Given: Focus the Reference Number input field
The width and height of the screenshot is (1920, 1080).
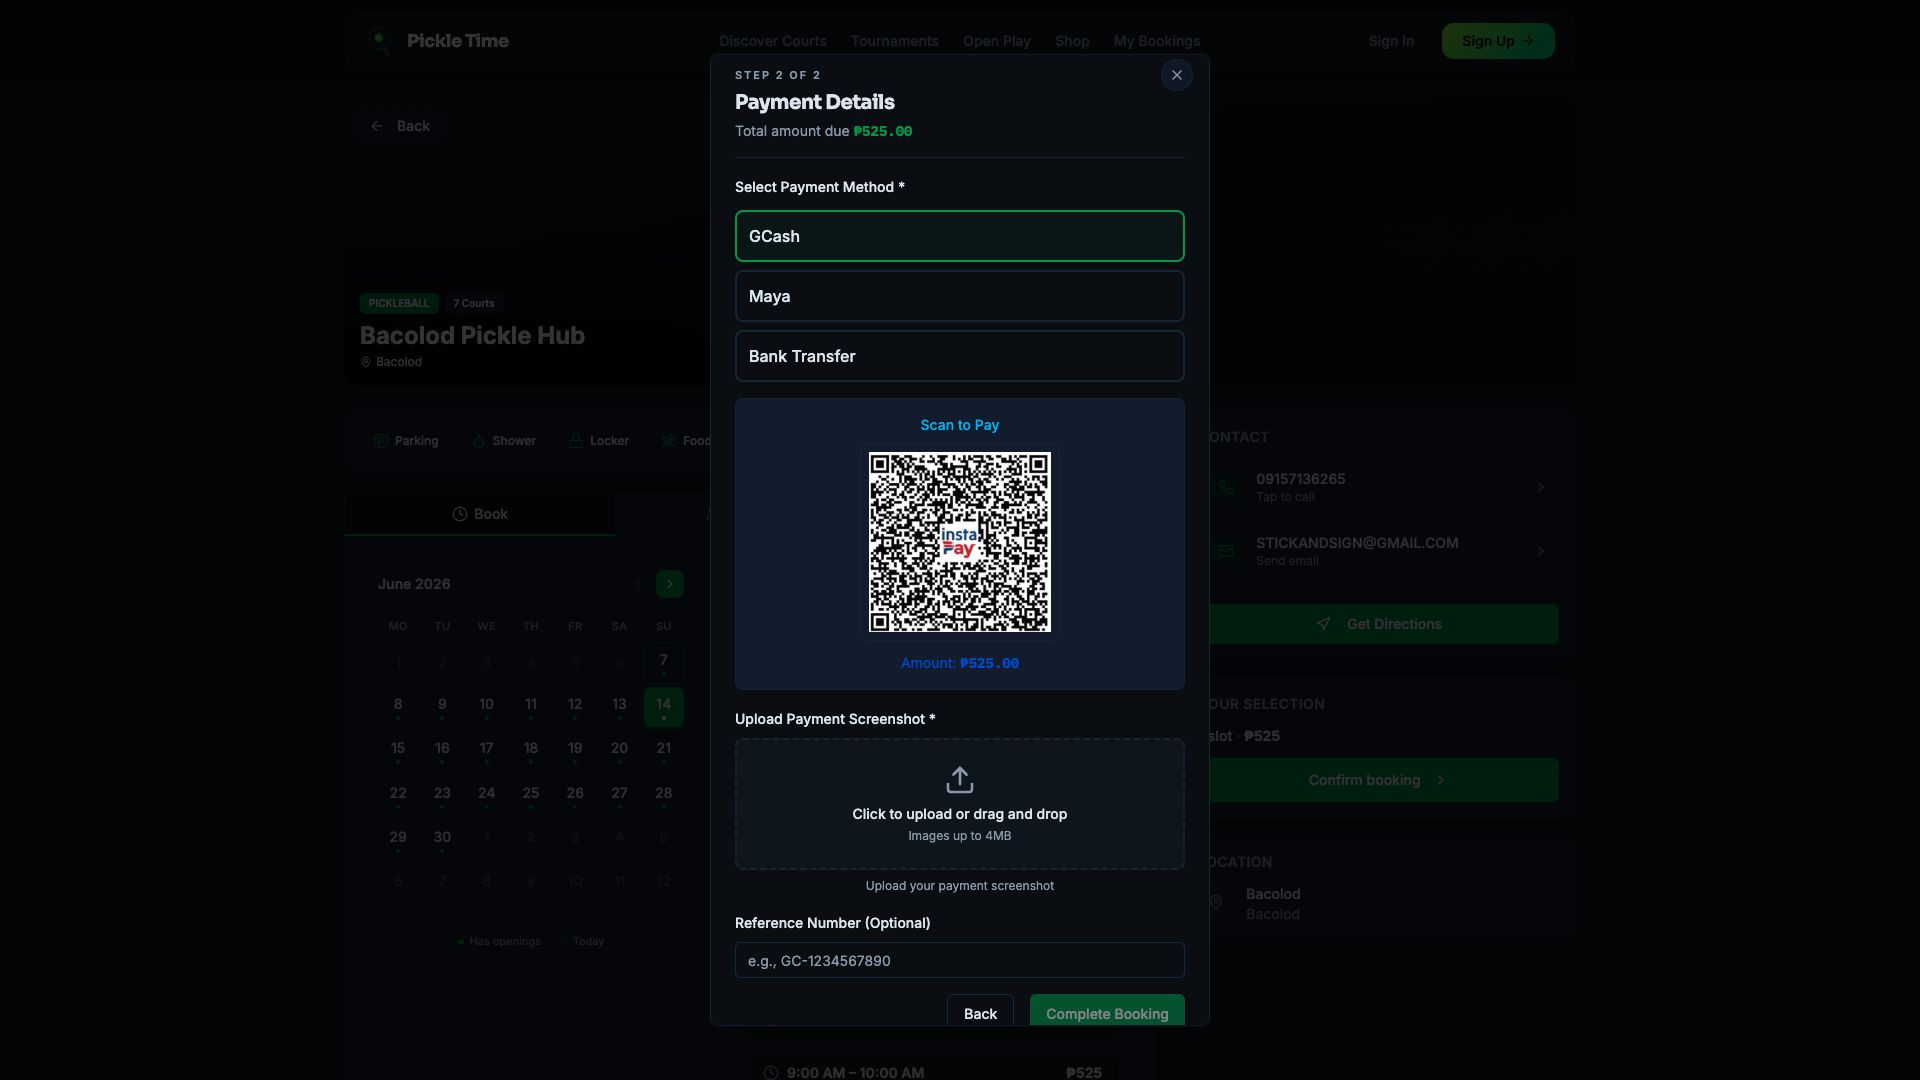Looking at the screenshot, I should click(x=960, y=960).
